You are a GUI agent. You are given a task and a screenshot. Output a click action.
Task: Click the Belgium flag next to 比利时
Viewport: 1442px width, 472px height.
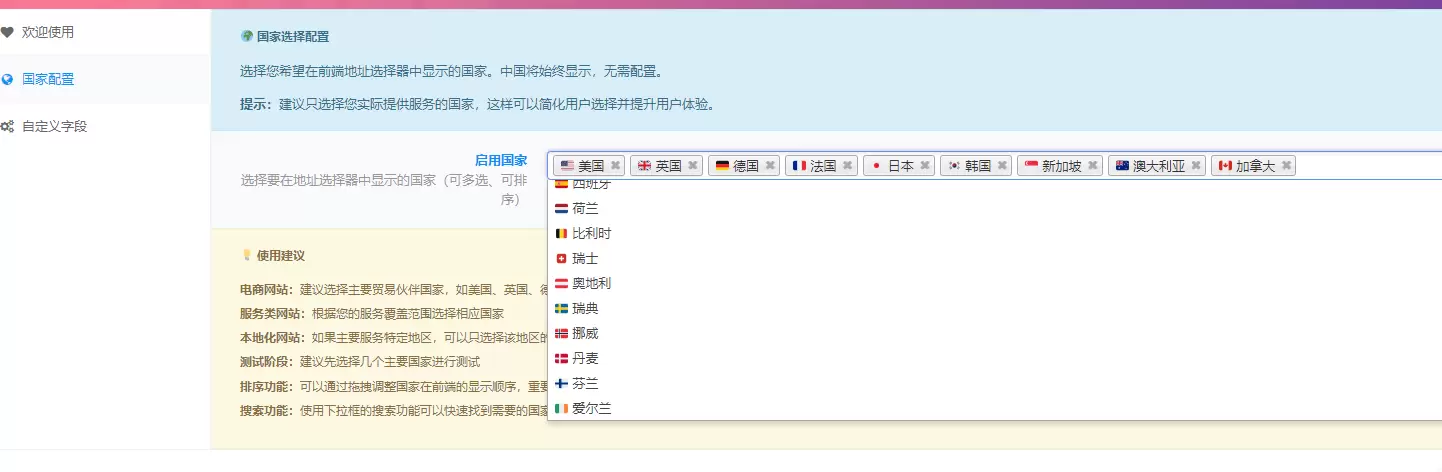coord(561,233)
